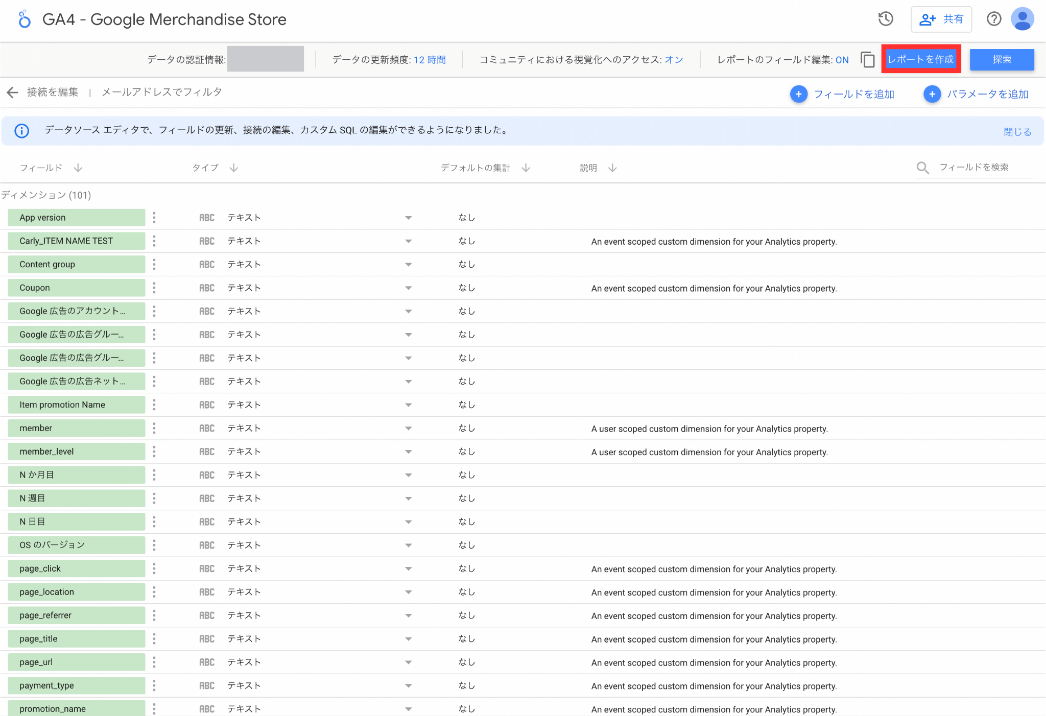Open the user account avatar
The height and width of the screenshot is (716, 1046).
1022,19
